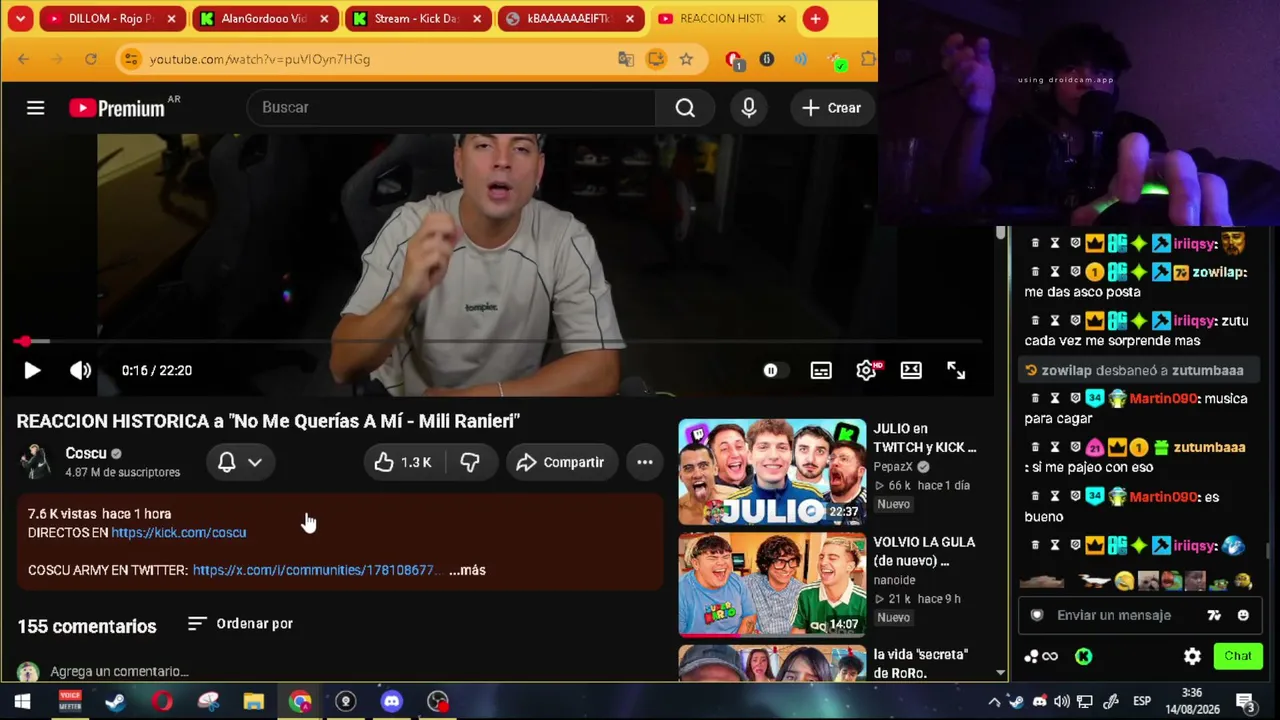The height and width of the screenshot is (720, 1280).
Task: Open the PepazX channel name
Action: pyautogui.click(x=895, y=467)
